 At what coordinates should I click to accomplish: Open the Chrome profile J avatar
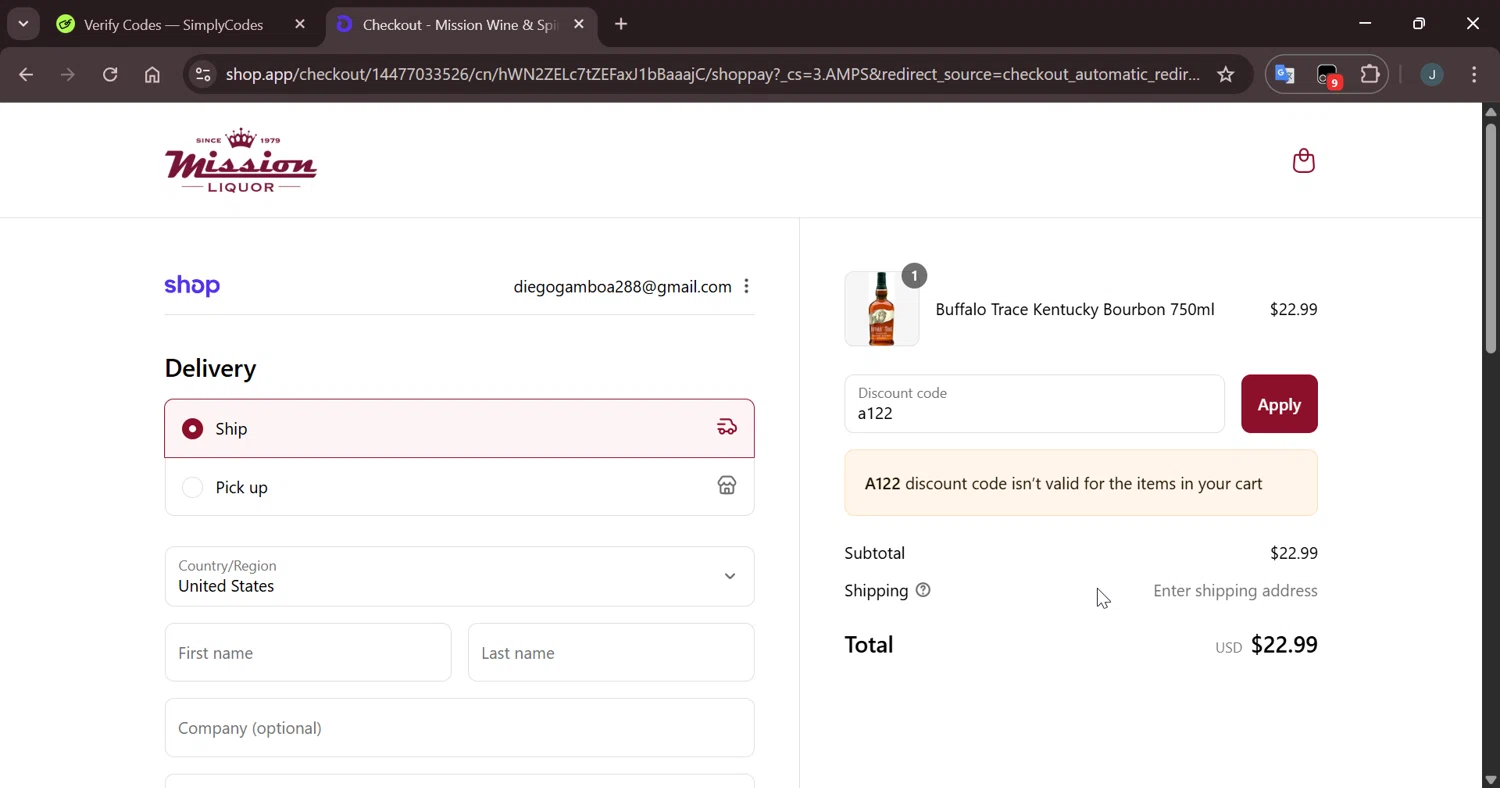point(1432,75)
